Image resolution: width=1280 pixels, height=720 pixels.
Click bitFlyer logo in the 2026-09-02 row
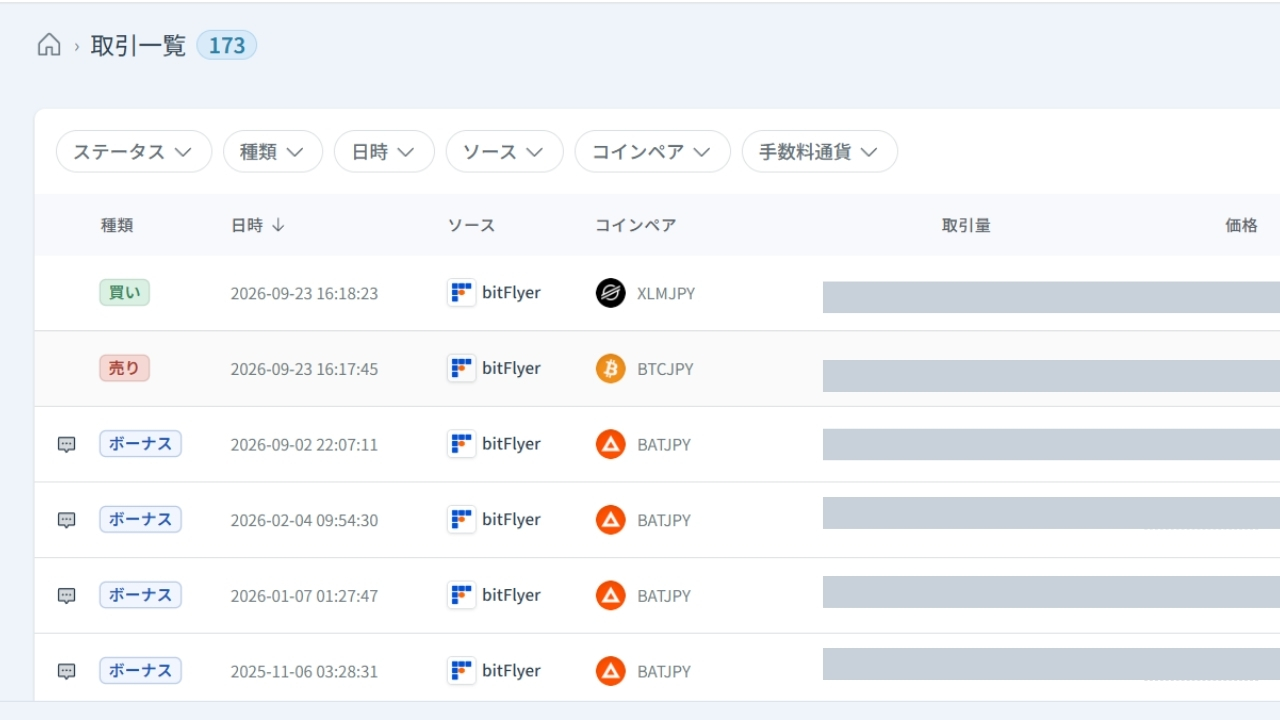click(x=461, y=444)
